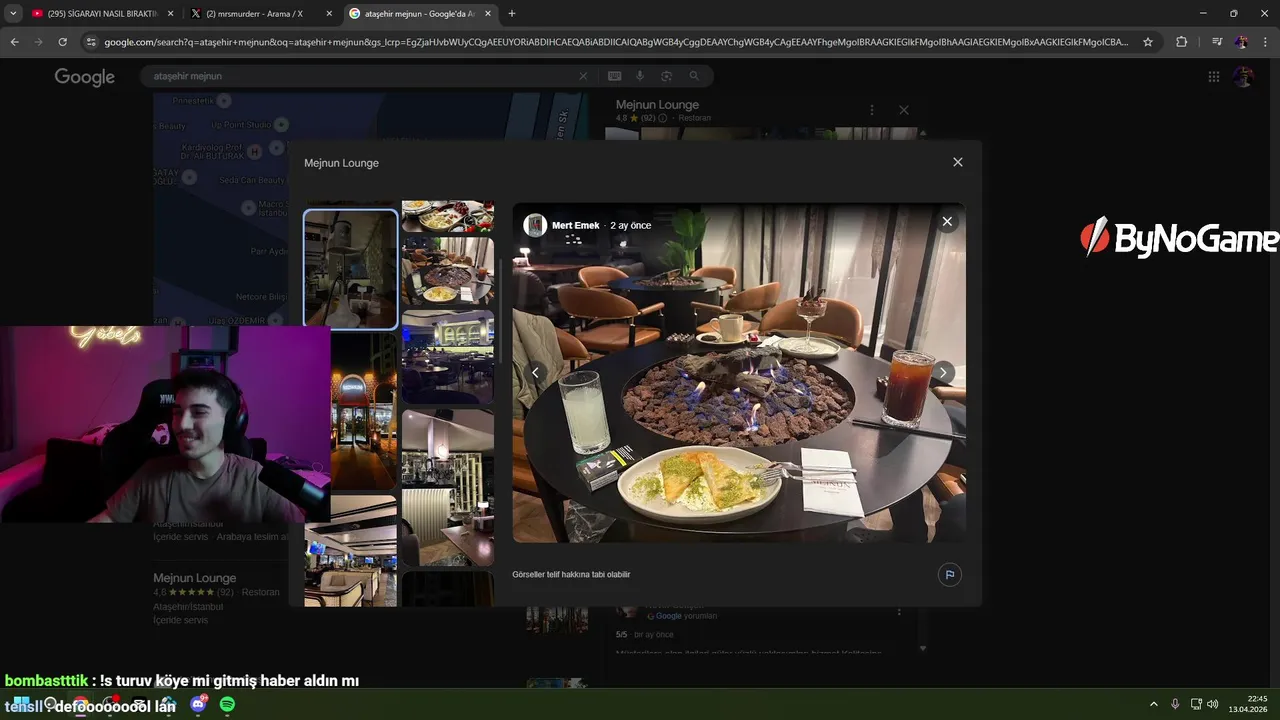The height and width of the screenshot is (720, 1280).
Task: Click the google.com address bar URL
Action: tap(616, 42)
